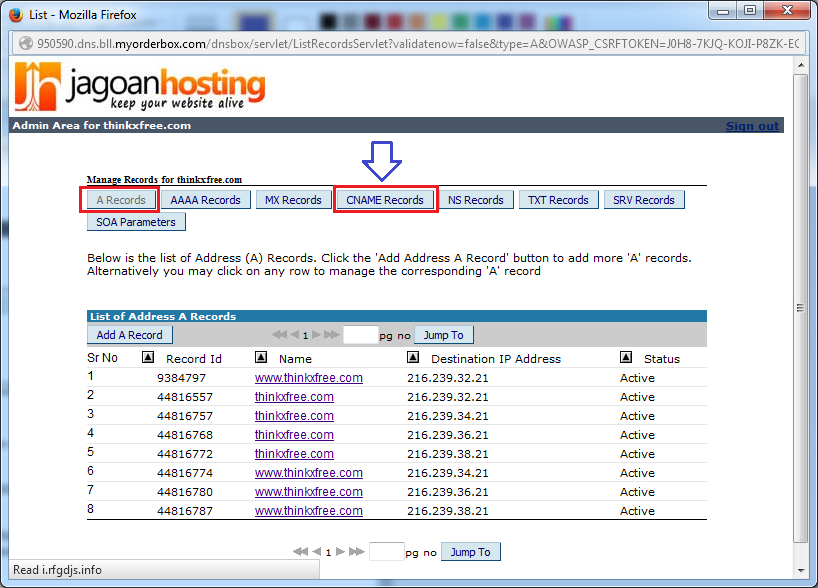Open the AAAA Records tab
The height and width of the screenshot is (588, 818).
206,200
